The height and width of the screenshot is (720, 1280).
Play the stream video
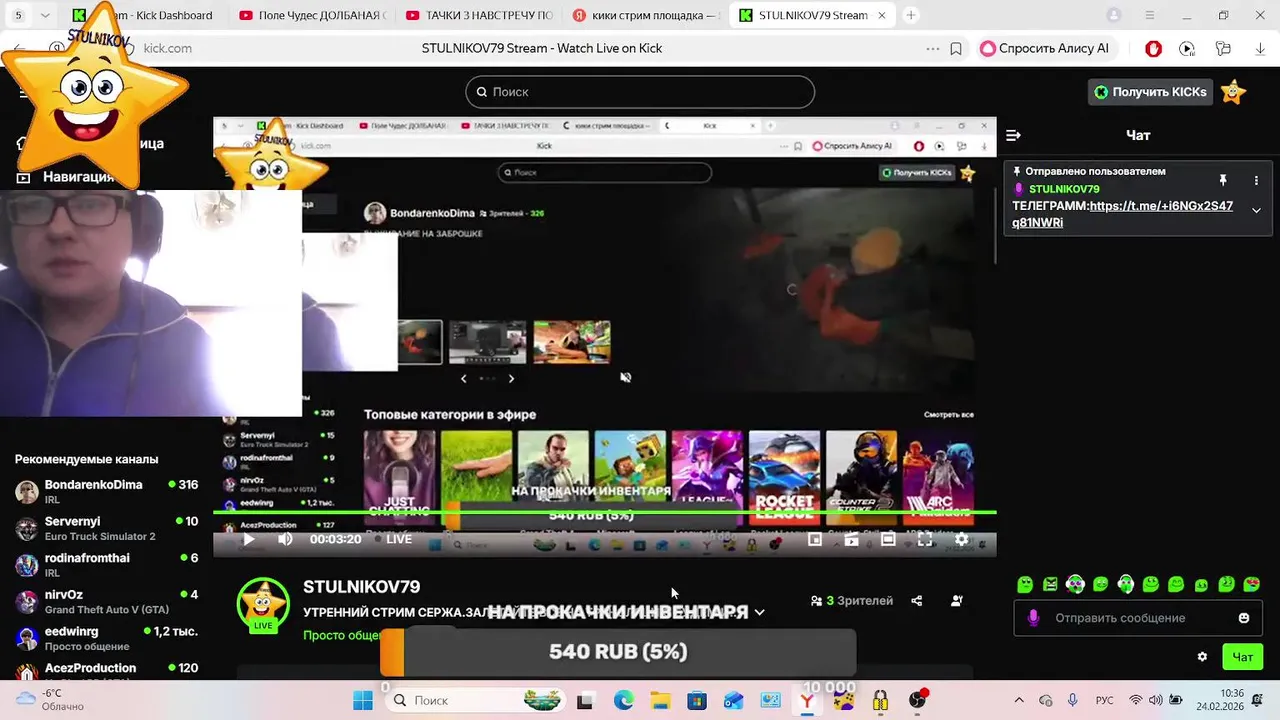coord(249,539)
